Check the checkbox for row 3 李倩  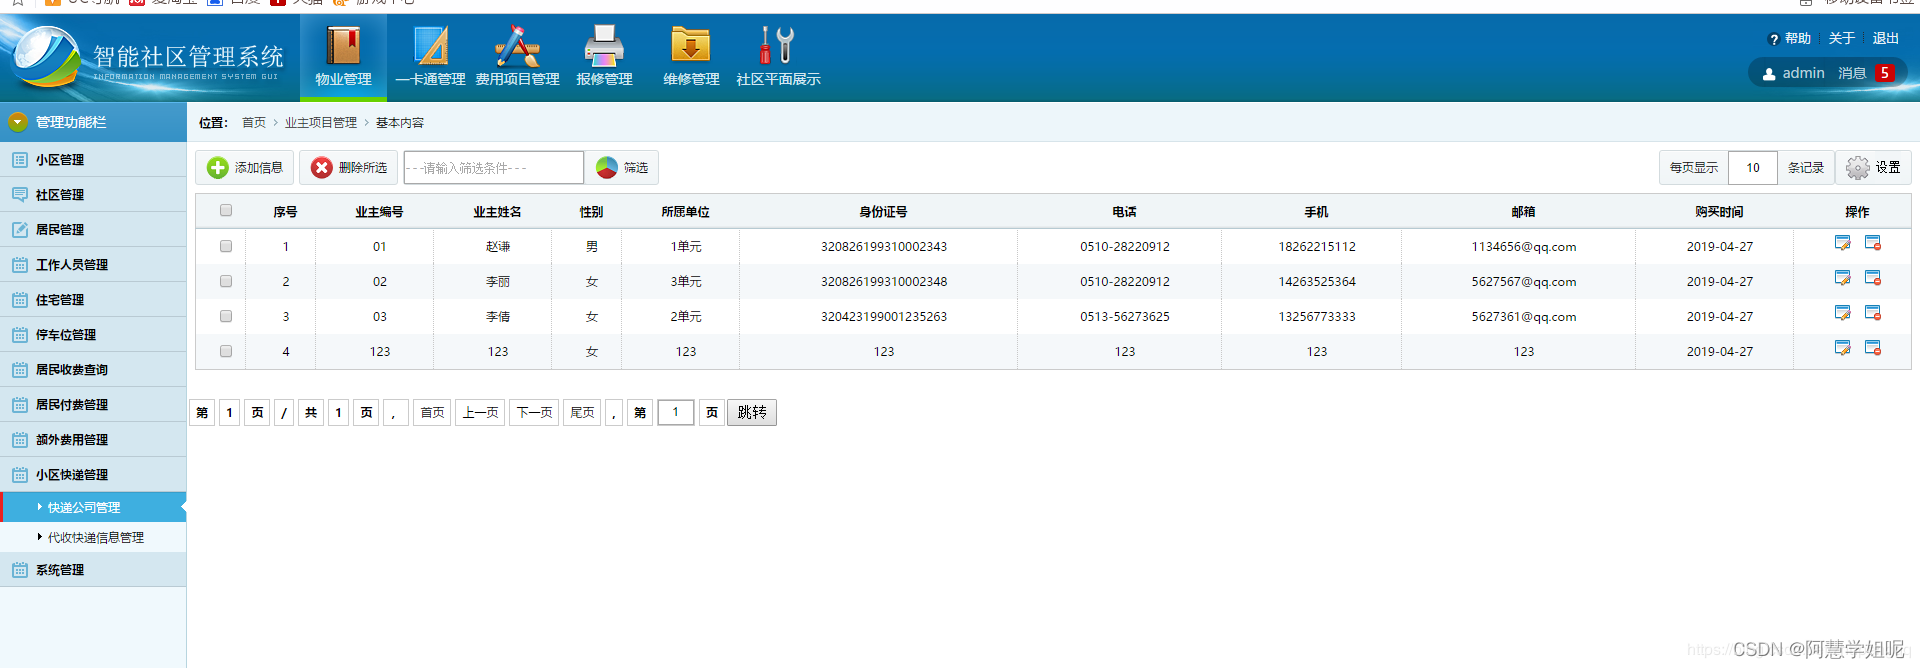point(226,316)
